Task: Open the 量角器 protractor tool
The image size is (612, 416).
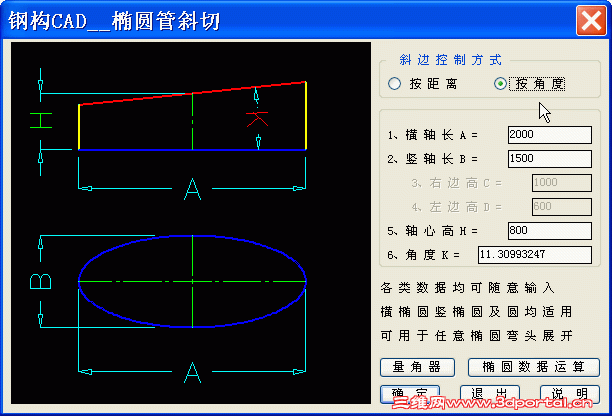Action: [x=417, y=367]
